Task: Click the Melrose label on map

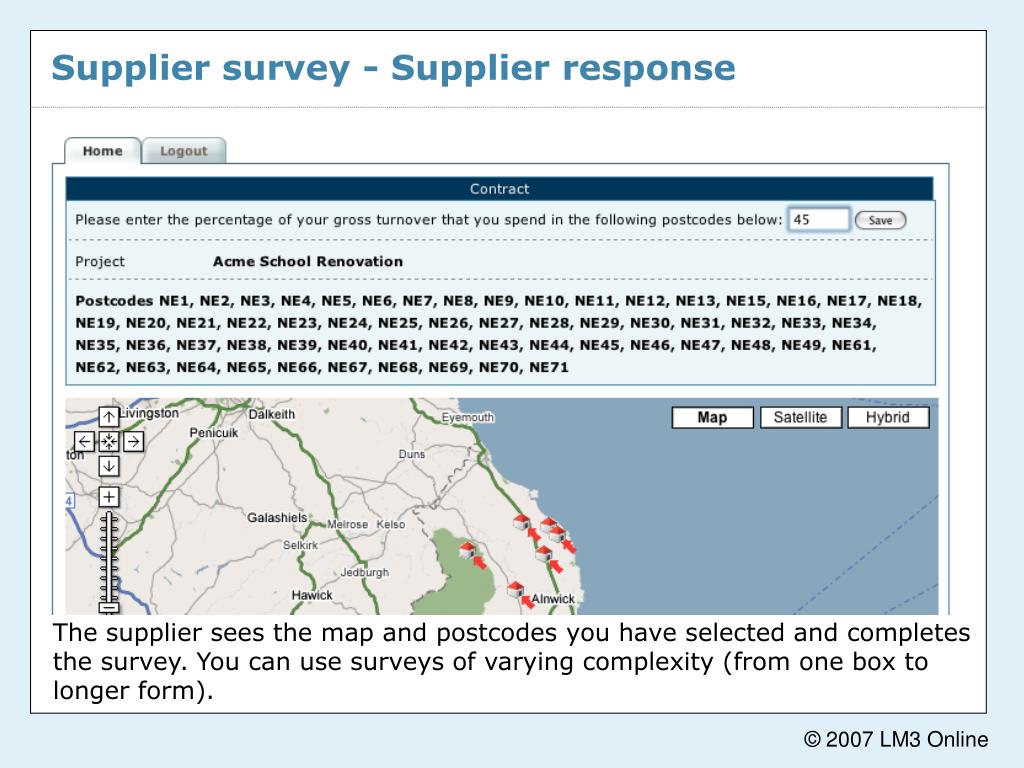Action: click(347, 524)
